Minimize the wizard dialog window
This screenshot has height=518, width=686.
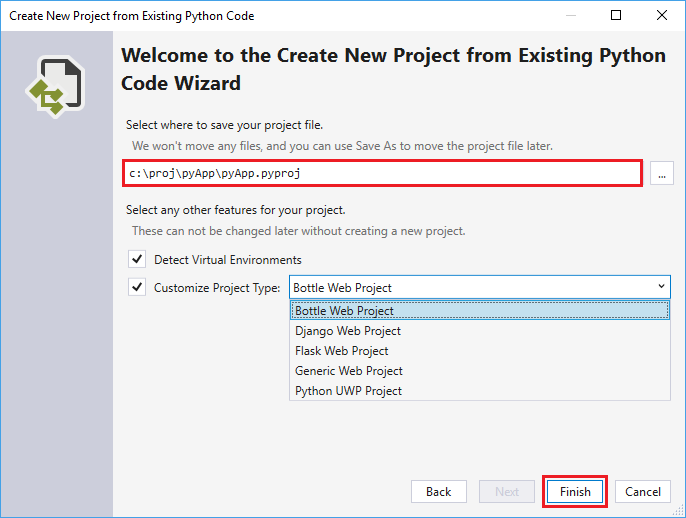[x=570, y=16]
